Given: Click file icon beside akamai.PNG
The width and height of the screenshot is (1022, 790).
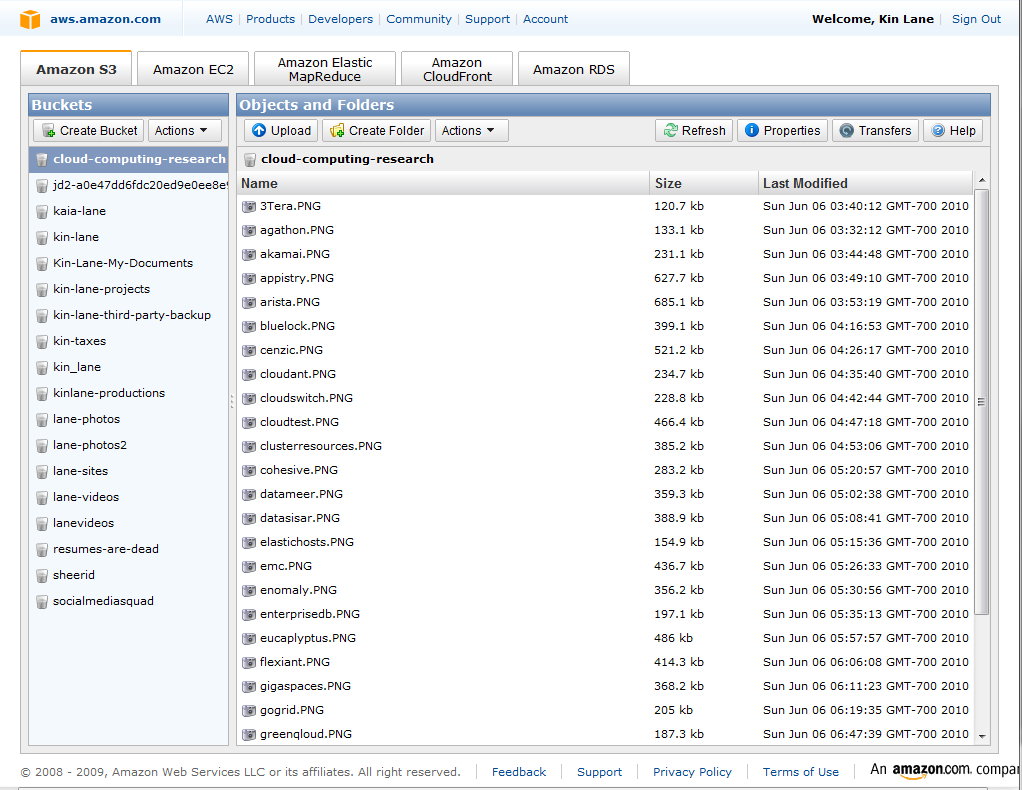Looking at the screenshot, I should [248, 255].
